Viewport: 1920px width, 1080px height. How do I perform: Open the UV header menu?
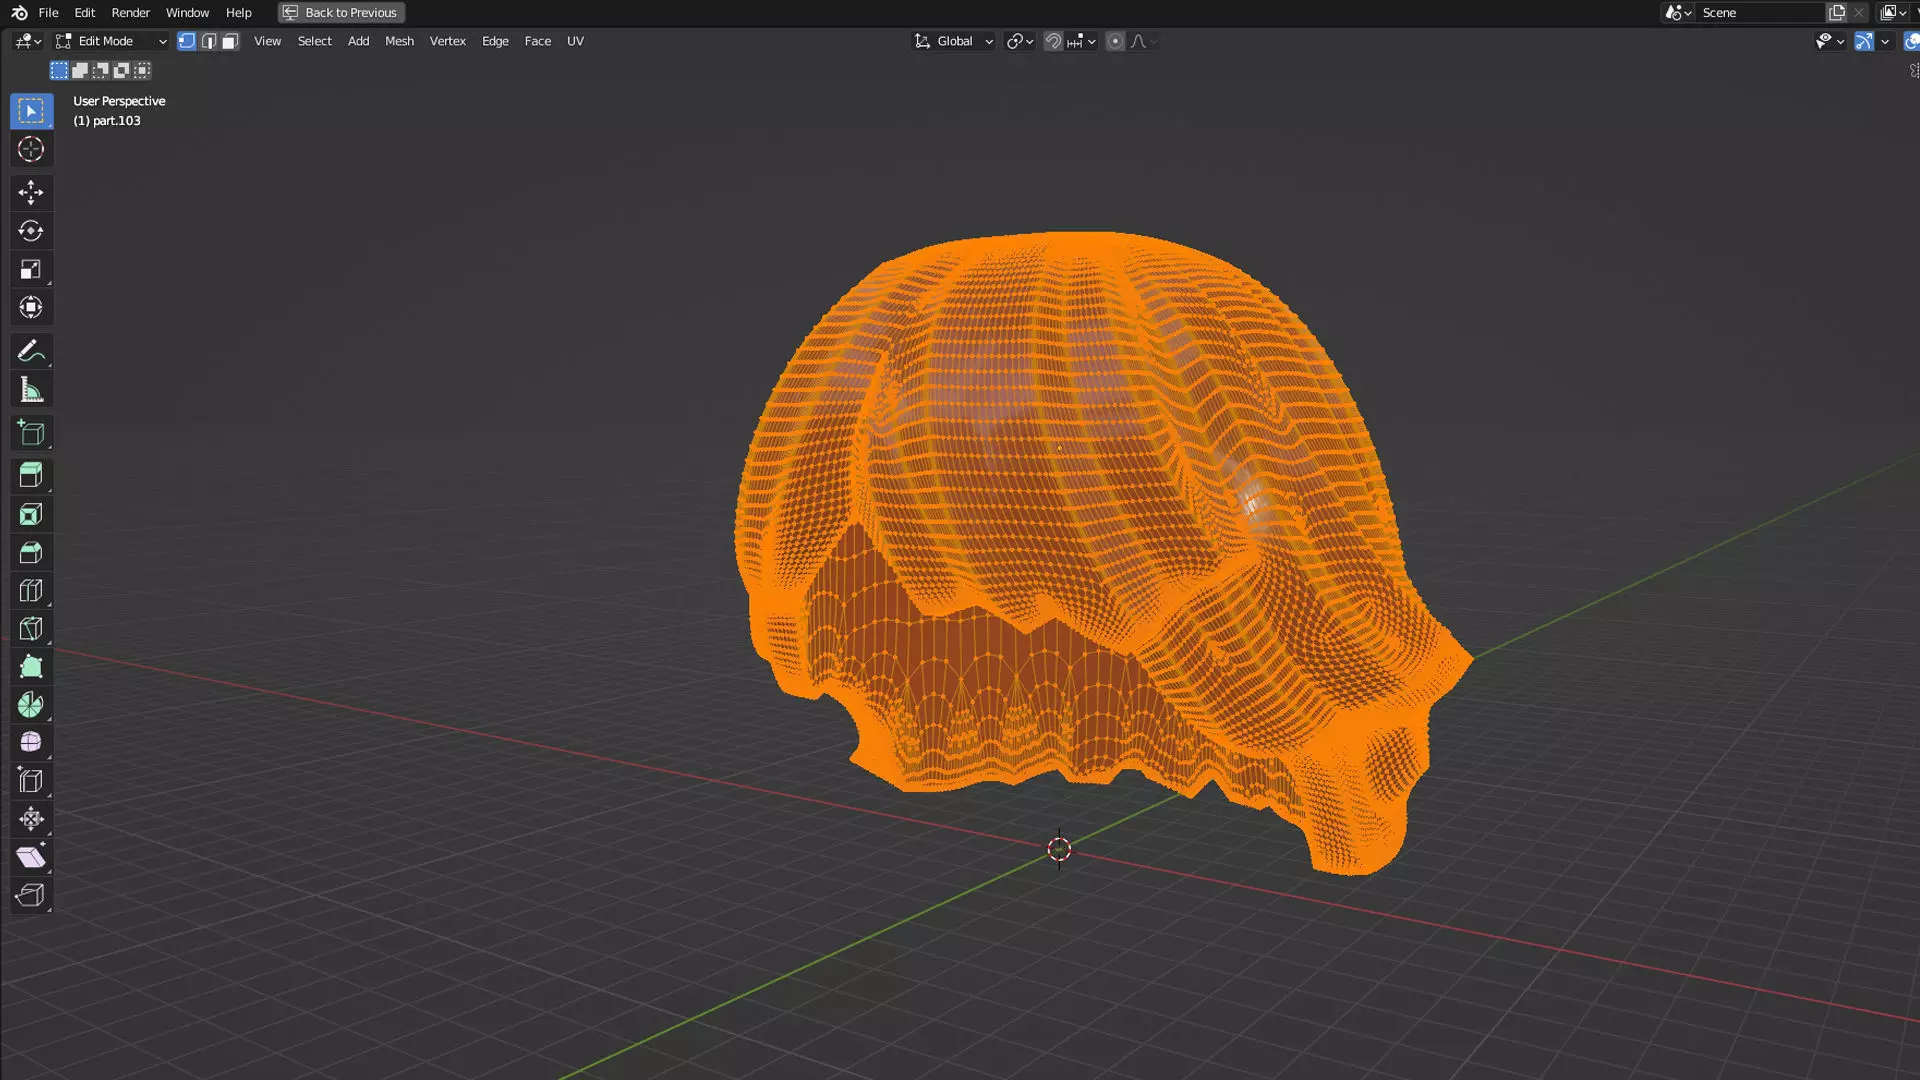point(575,41)
